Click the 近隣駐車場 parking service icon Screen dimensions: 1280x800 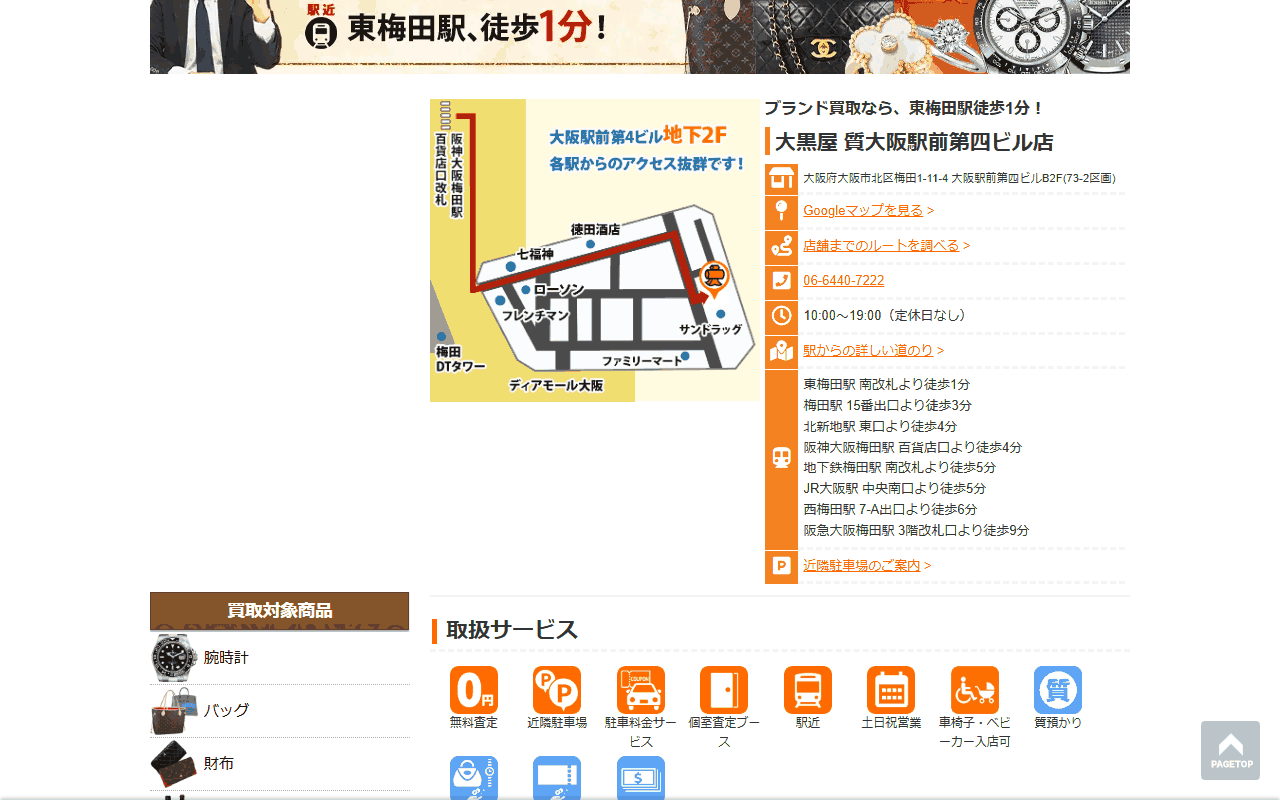[x=557, y=690]
